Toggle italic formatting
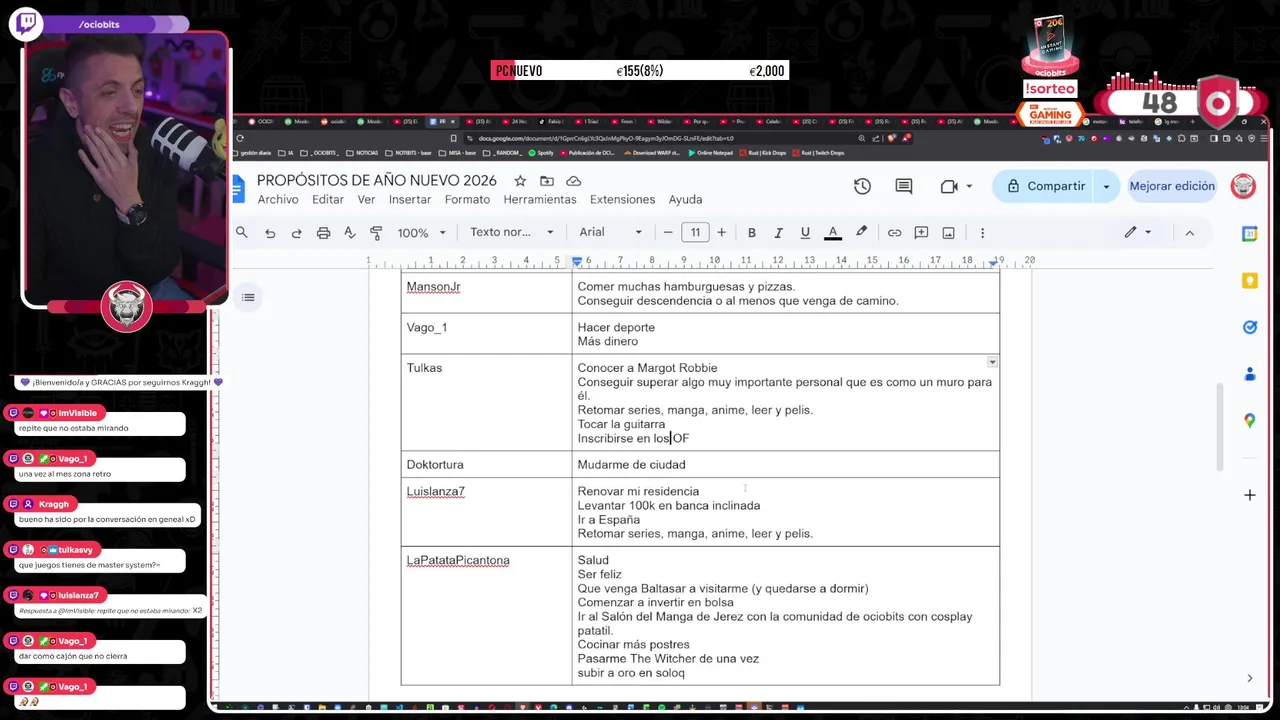 click(778, 232)
